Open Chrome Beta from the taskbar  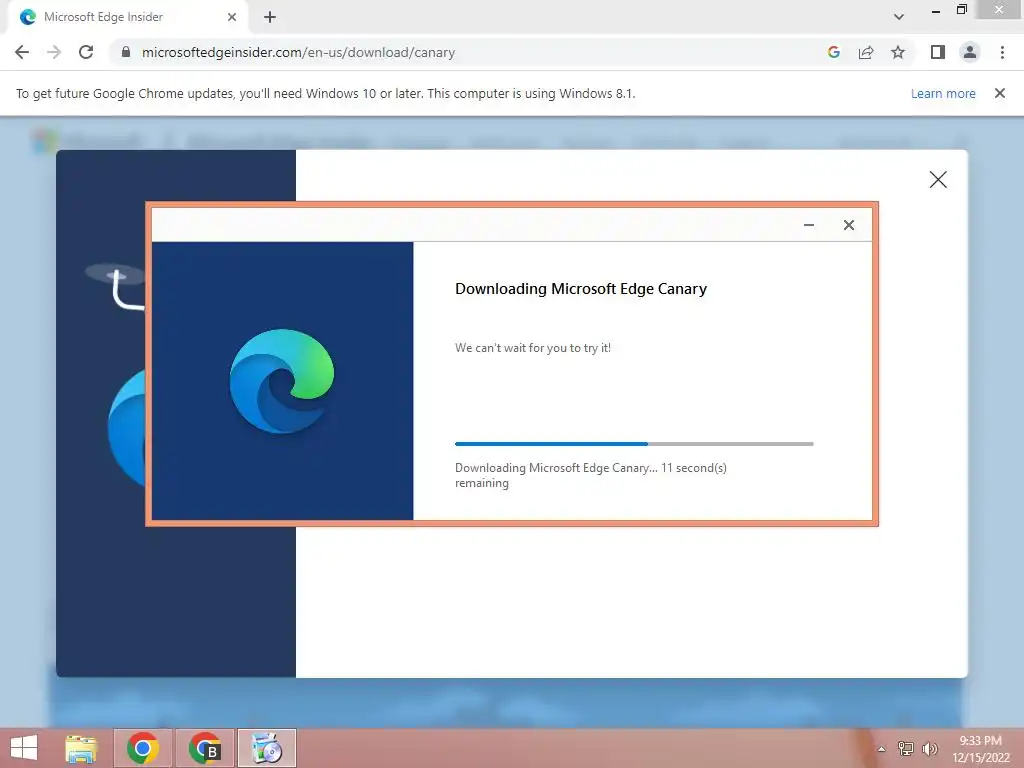pos(205,748)
